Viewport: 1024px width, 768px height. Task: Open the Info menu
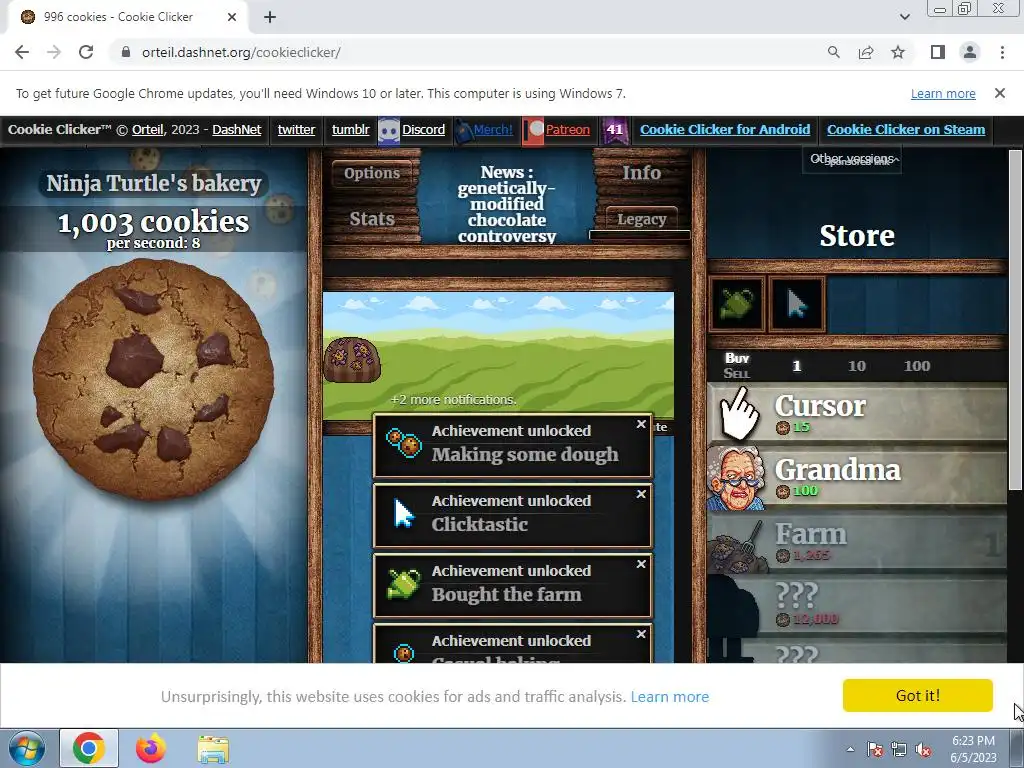click(641, 173)
